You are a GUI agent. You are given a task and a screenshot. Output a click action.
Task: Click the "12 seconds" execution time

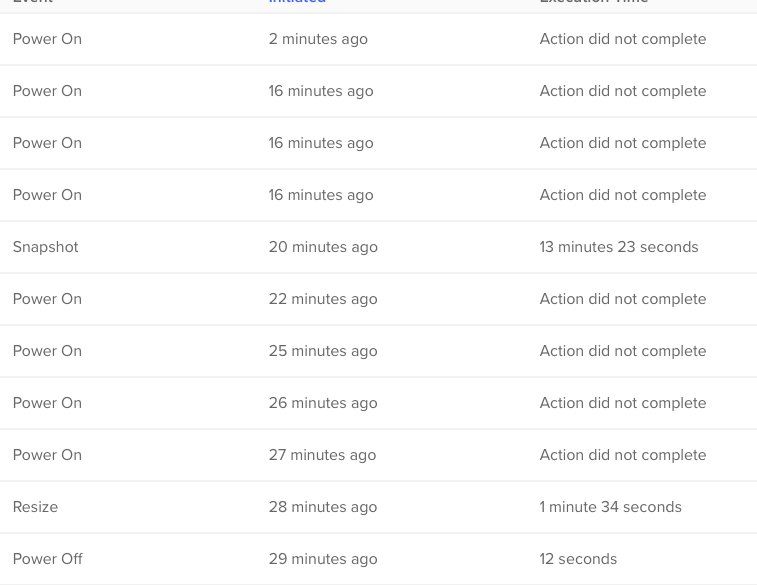578,559
